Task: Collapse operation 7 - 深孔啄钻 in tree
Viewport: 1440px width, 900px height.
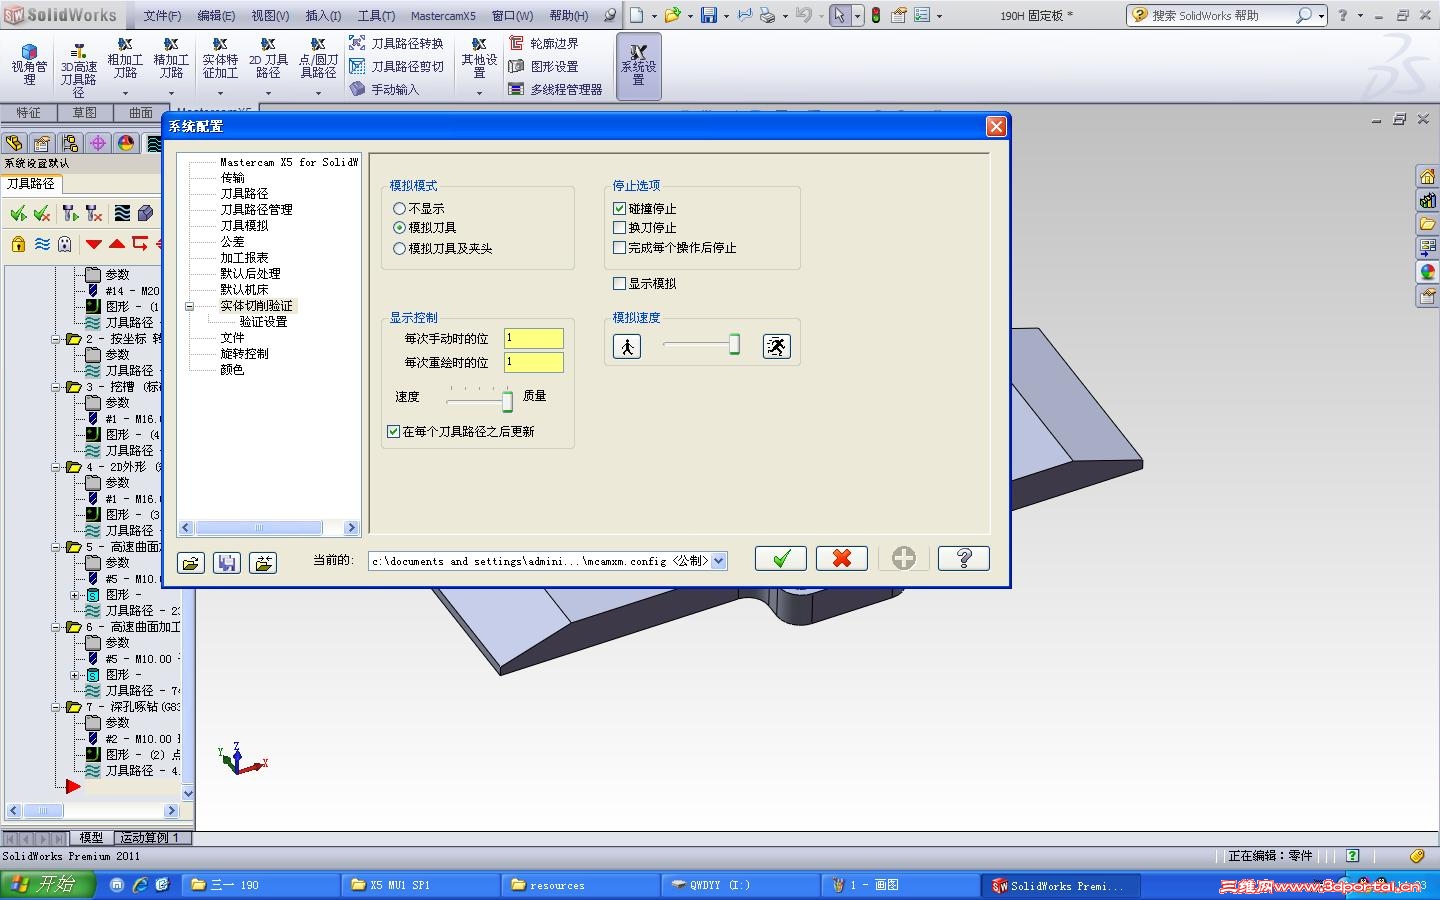Action: (57, 707)
